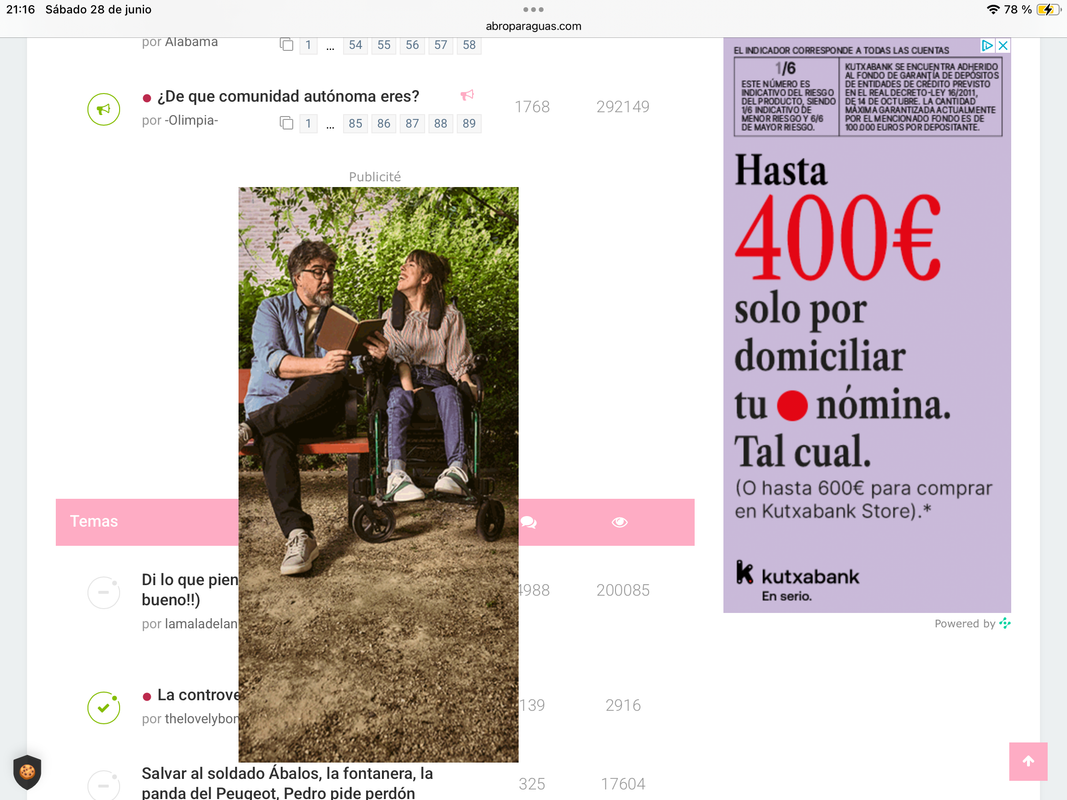Click the minus status icon beside Di lo que
Screen dimensions: 1067x800
[x=103, y=592]
